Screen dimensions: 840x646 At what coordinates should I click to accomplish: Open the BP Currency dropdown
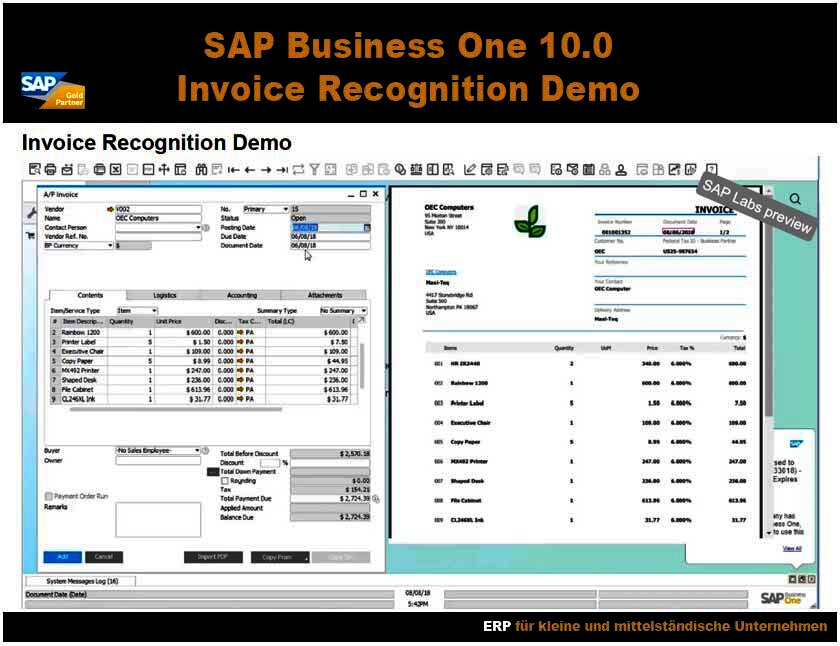coord(109,243)
